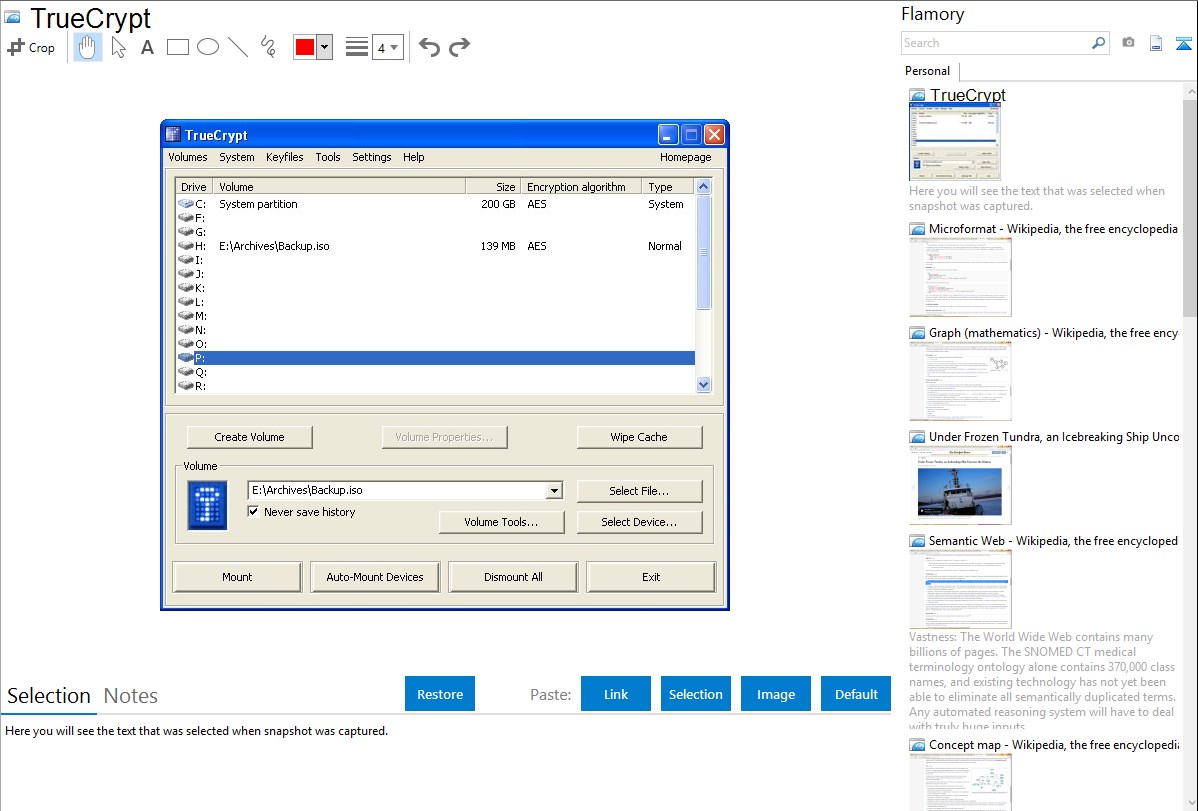Open Concept map snapshot title
1198x811 pixels.
pyautogui.click(x=1053, y=744)
